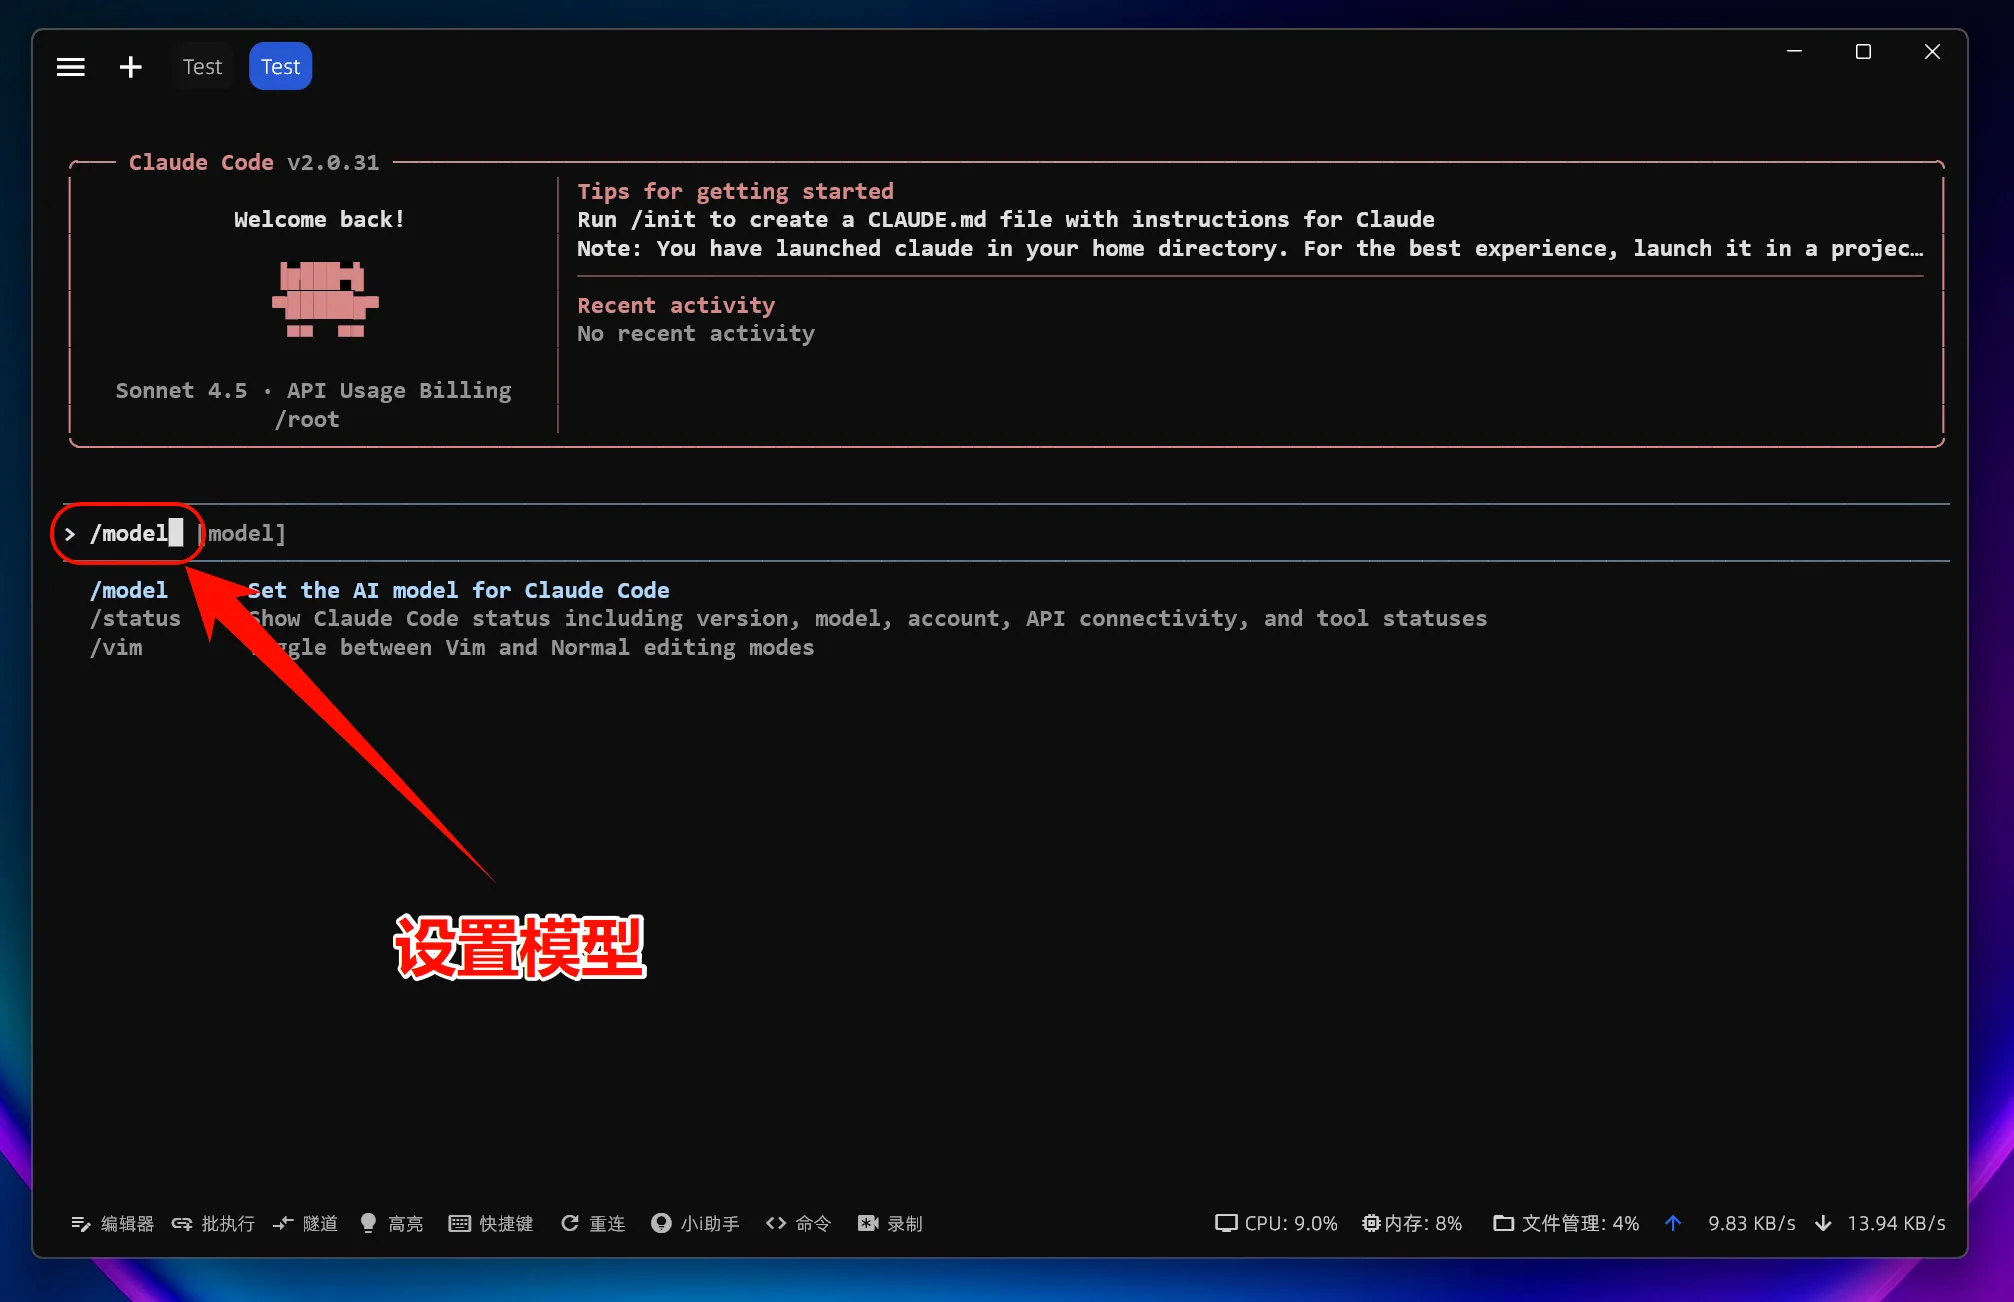Switch to the inactive Test tab

[202, 65]
